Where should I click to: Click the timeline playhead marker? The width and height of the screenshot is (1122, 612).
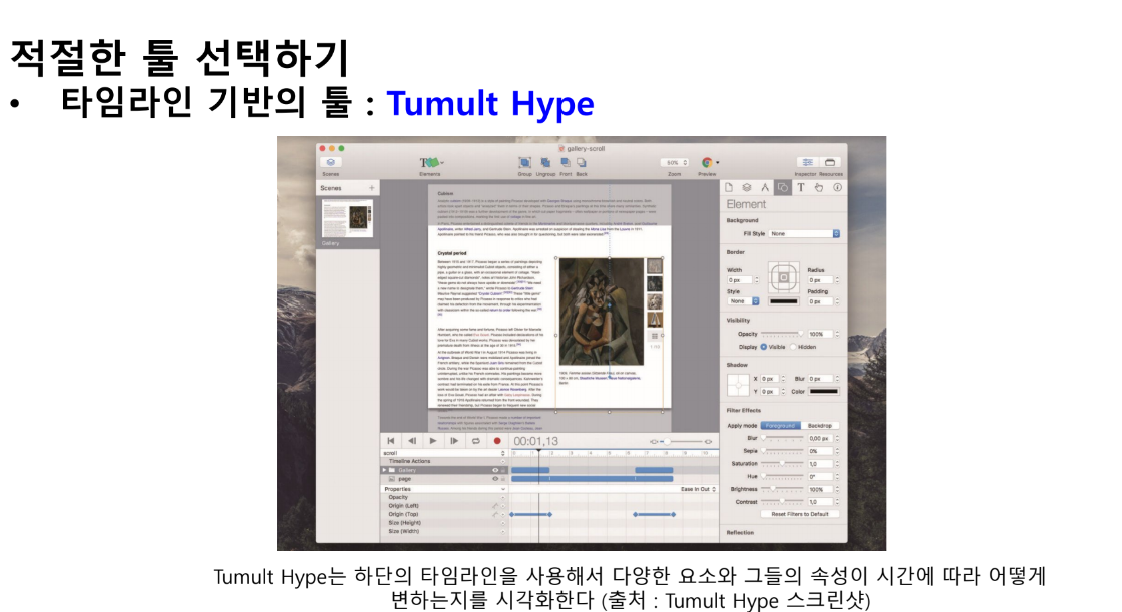[539, 452]
